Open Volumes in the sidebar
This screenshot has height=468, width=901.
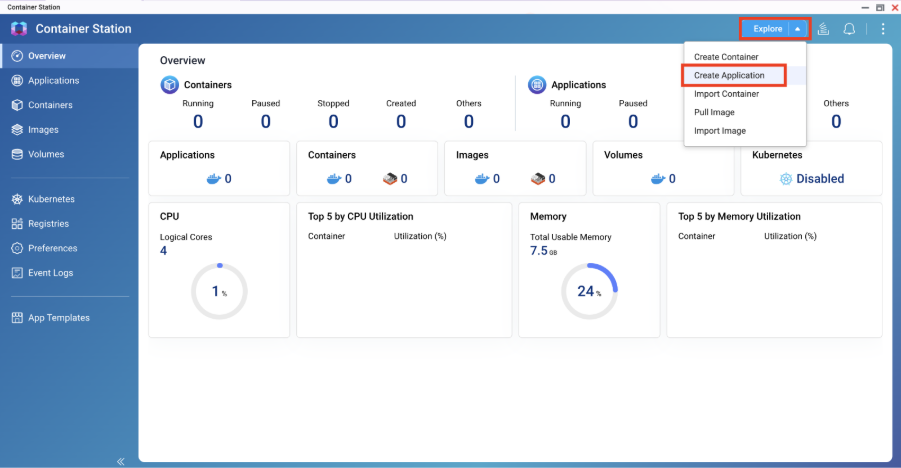70,154
